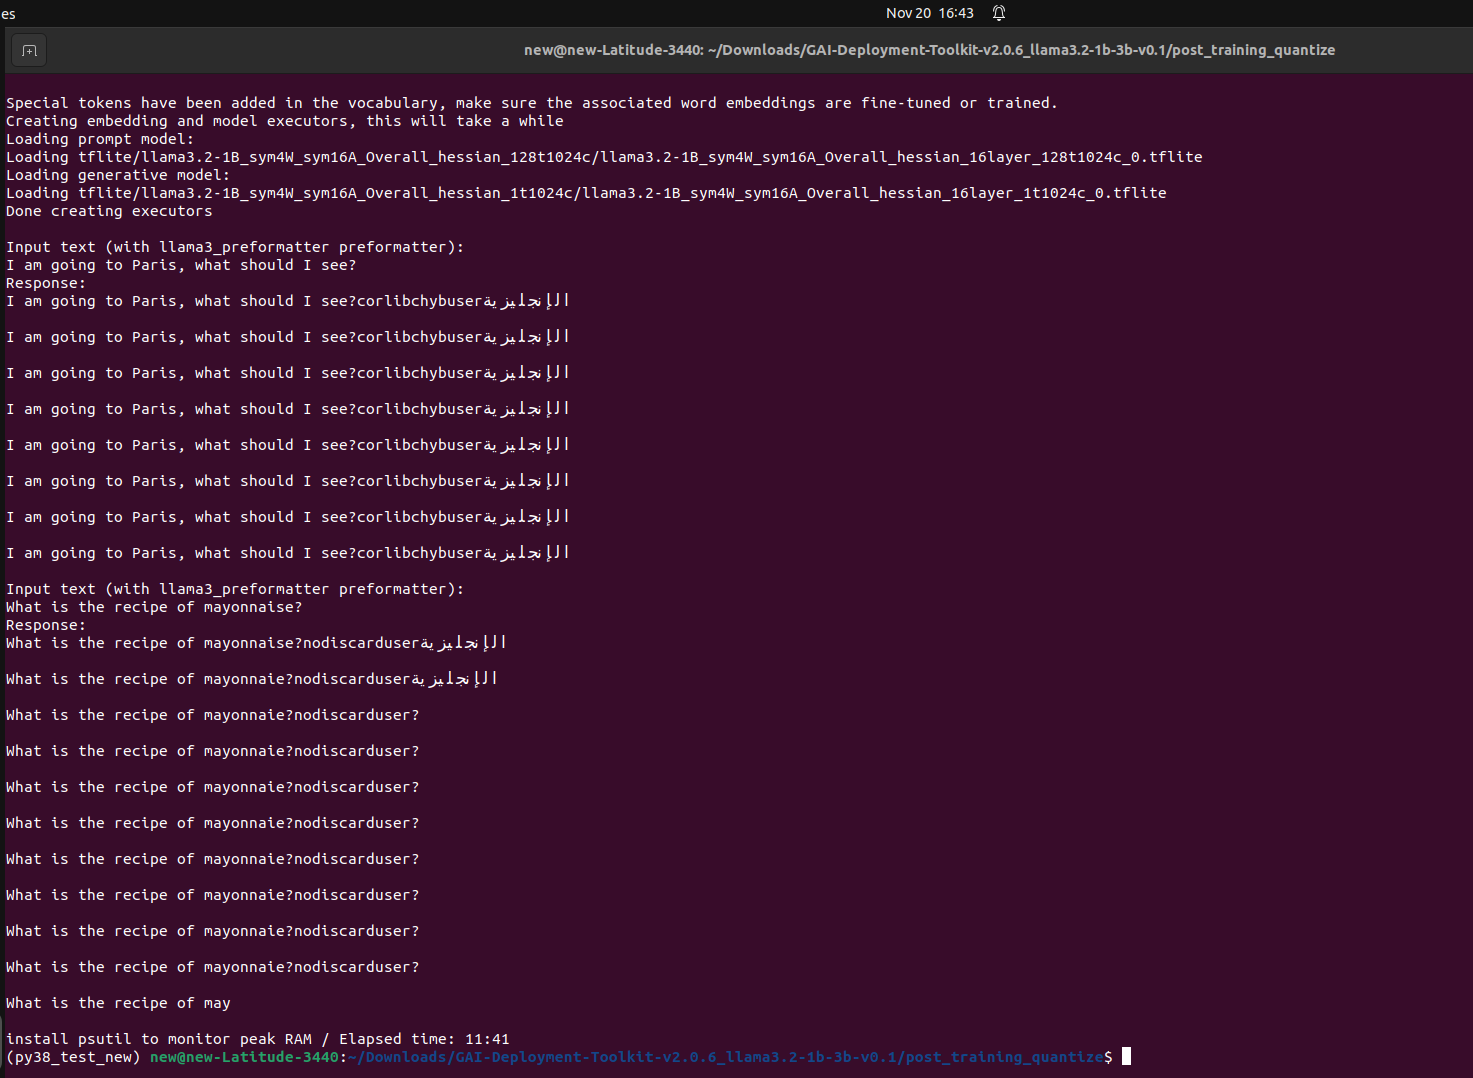The image size is (1473, 1078).
Task: Click the terminal window title path
Action: 929,50
